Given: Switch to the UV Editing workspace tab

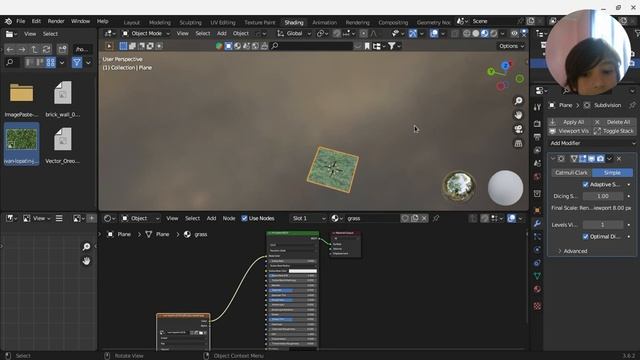Looking at the screenshot, I should pyautogui.click(x=223, y=22).
